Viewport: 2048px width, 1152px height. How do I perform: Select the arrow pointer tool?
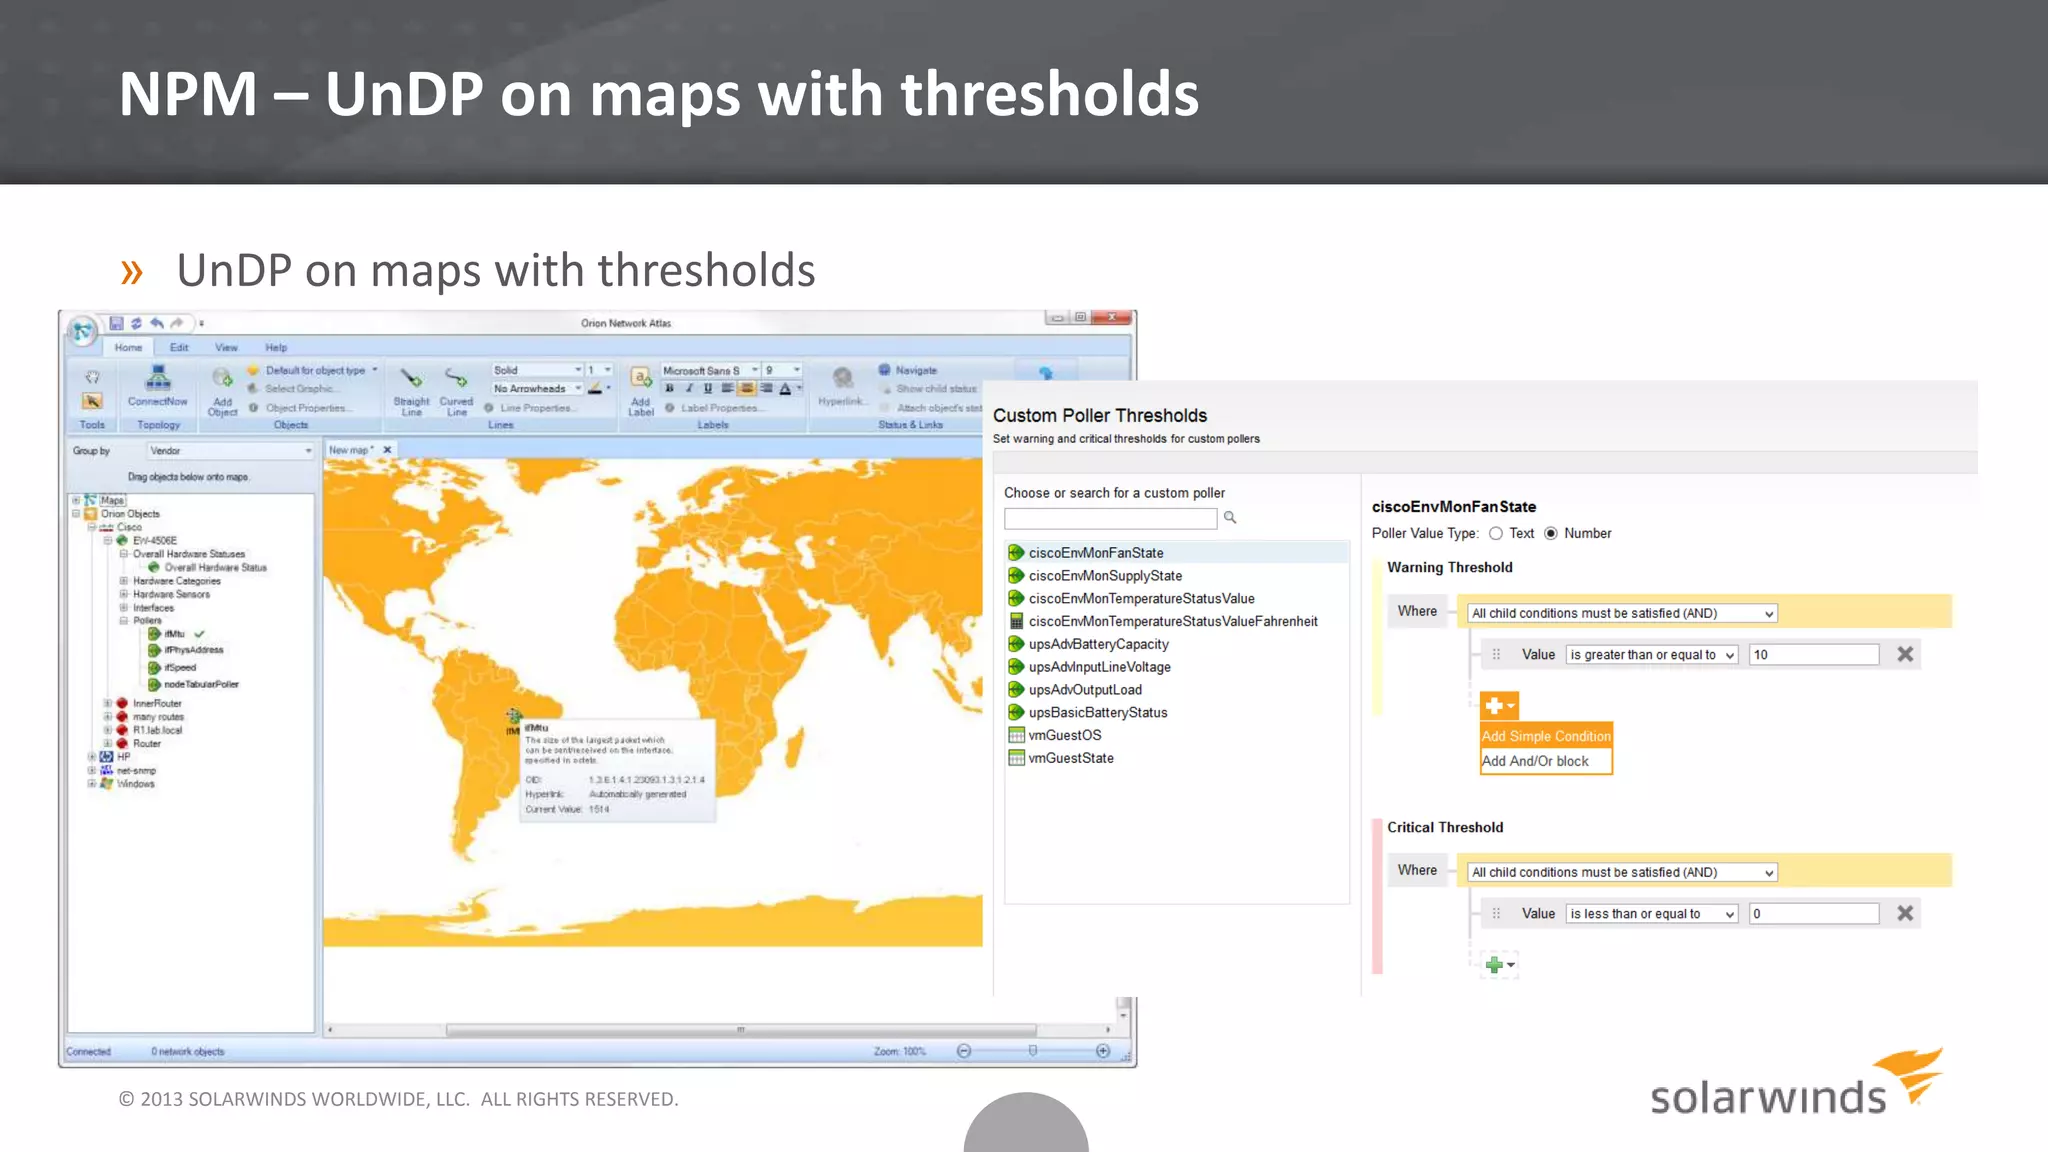(x=92, y=401)
